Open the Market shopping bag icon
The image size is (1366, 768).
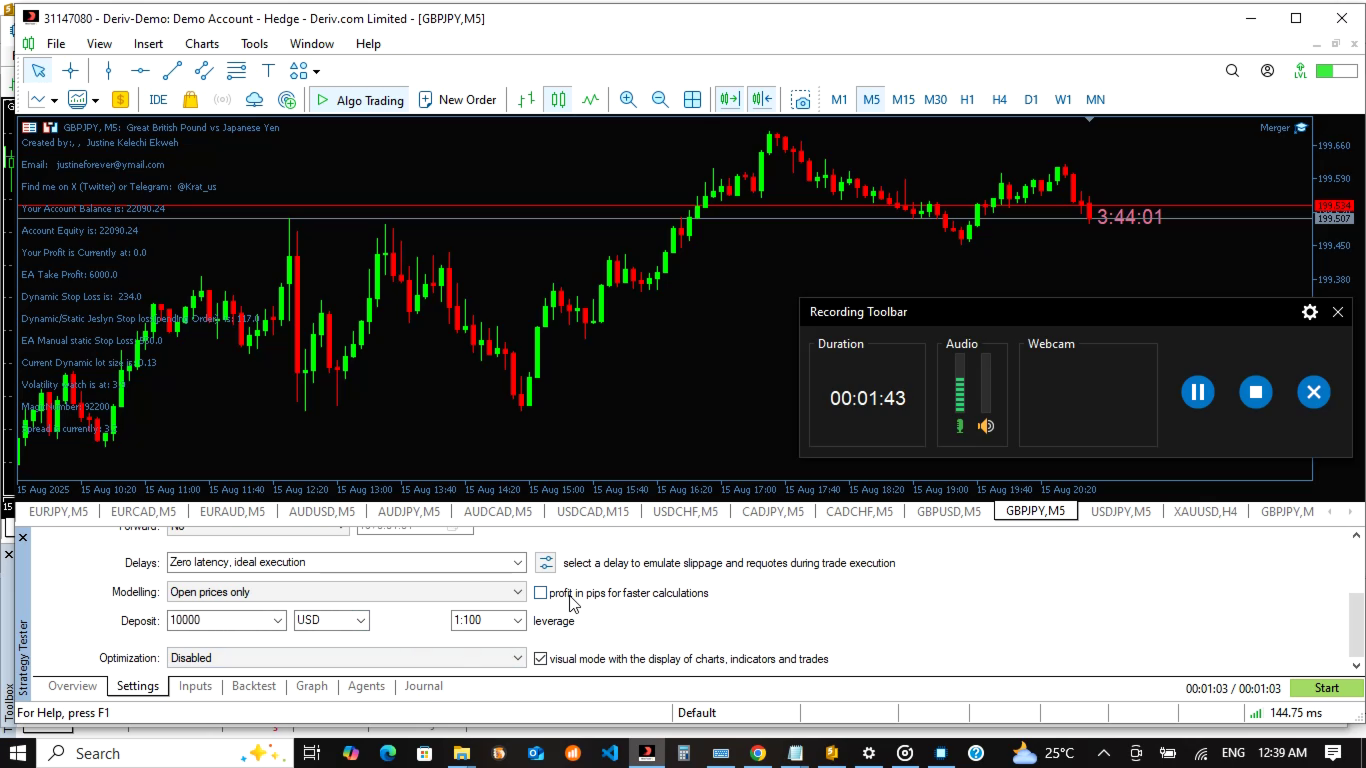point(190,100)
